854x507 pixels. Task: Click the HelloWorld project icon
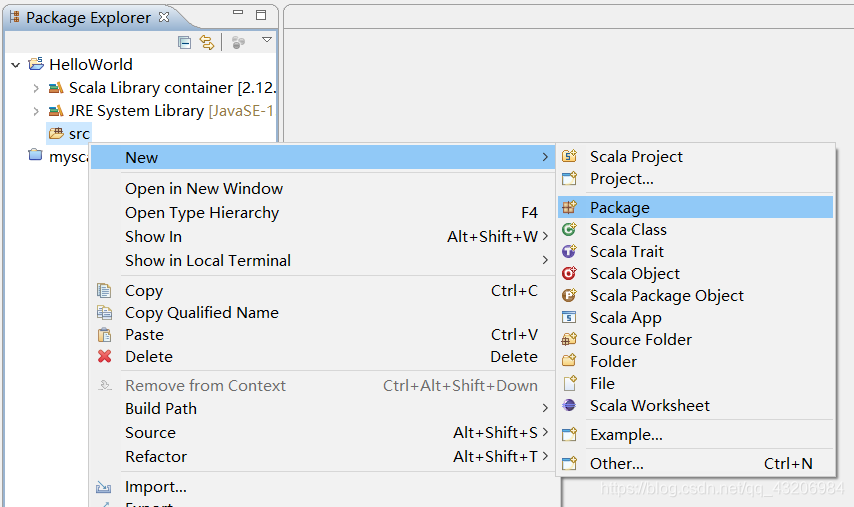tap(36, 64)
